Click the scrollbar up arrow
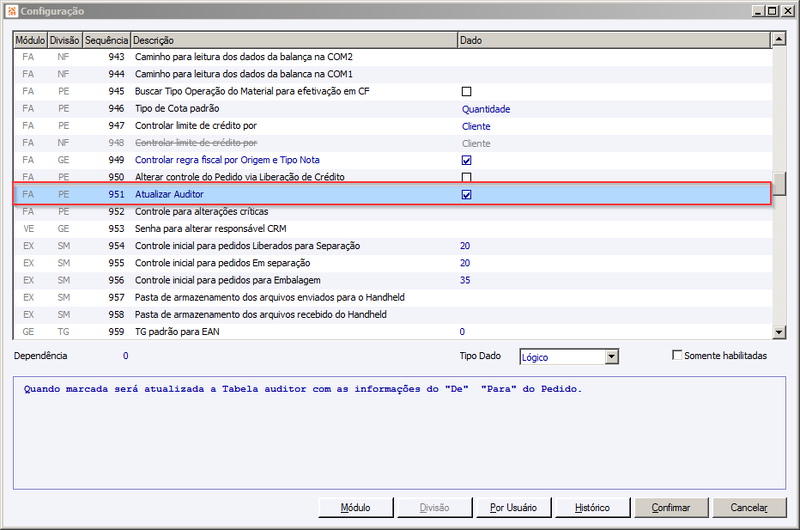This screenshot has height=530, width=800. pyautogui.click(x=779, y=38)
